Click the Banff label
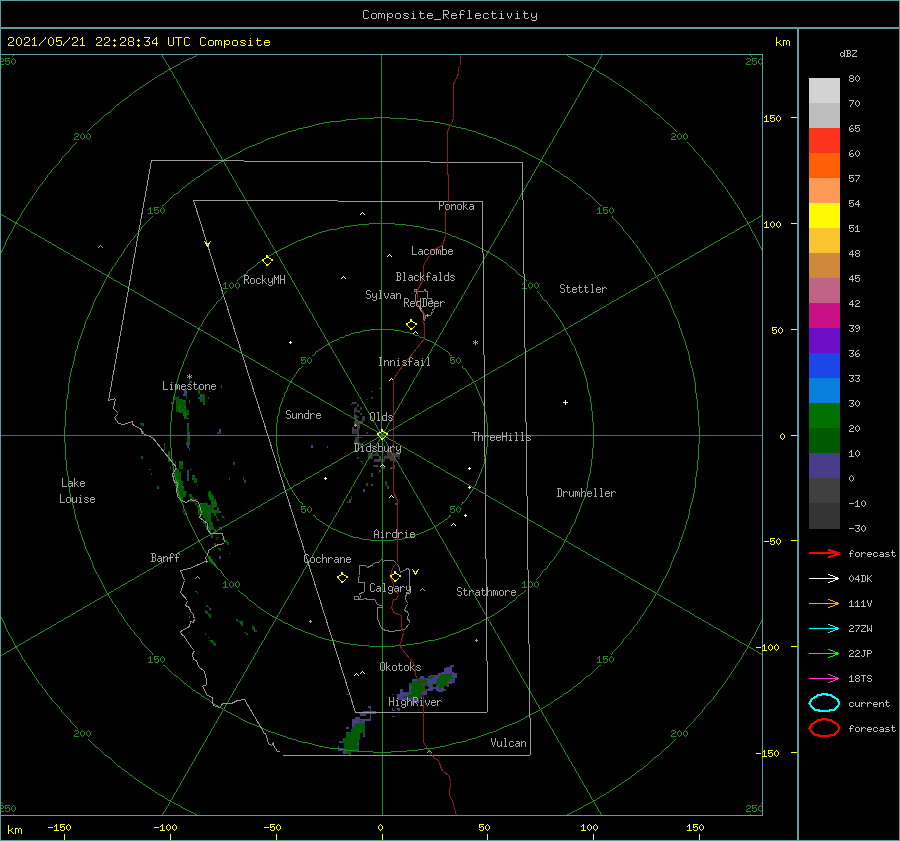The height and width of the screenshot is (841, 900). click(165, 557)
